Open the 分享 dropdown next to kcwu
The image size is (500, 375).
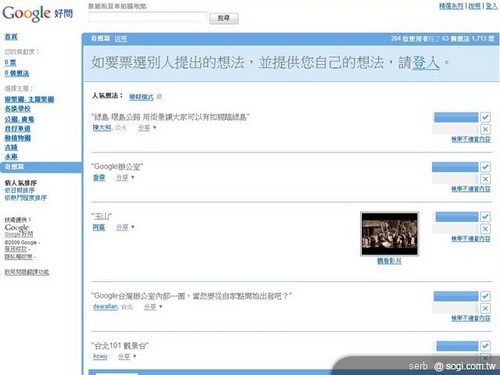tap(127, 356)
